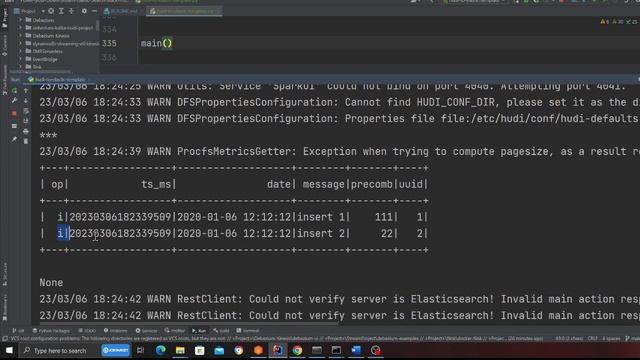
Task: Expand the EventBridge folder
Action: click(x=20, y=59)
